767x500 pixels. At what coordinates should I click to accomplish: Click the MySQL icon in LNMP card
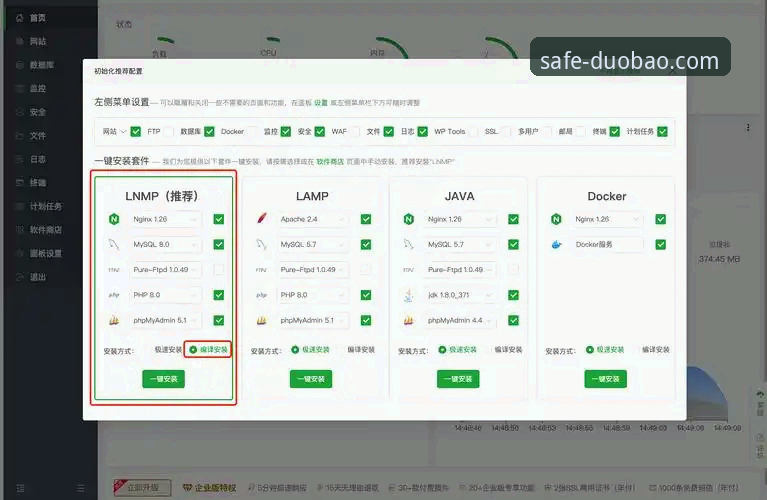coord(114,244)
